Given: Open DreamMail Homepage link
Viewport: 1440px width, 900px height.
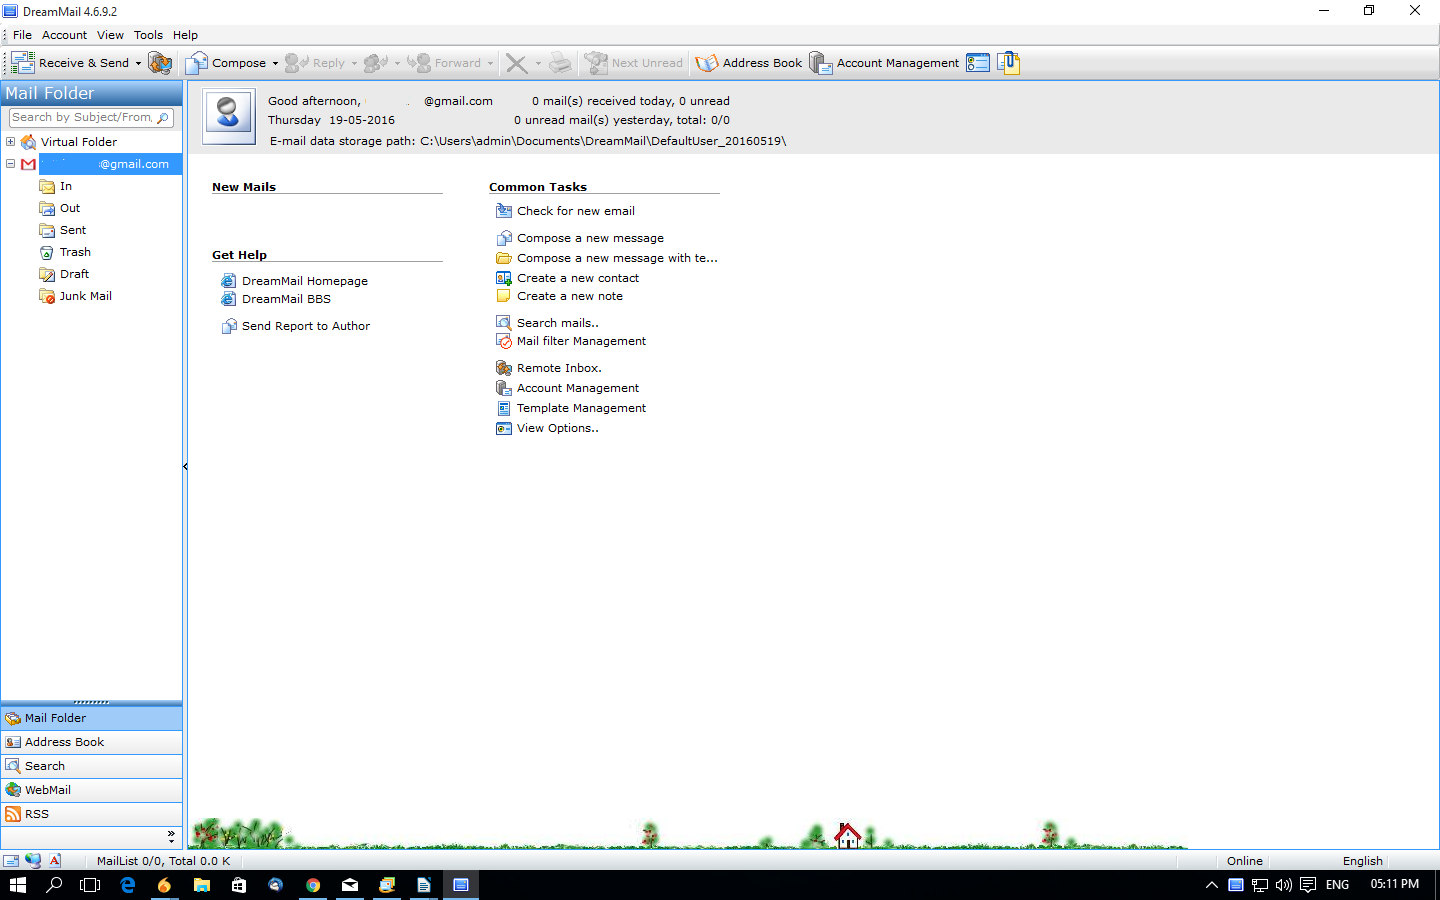Looking at the screenshot, I should click(305, 281).
